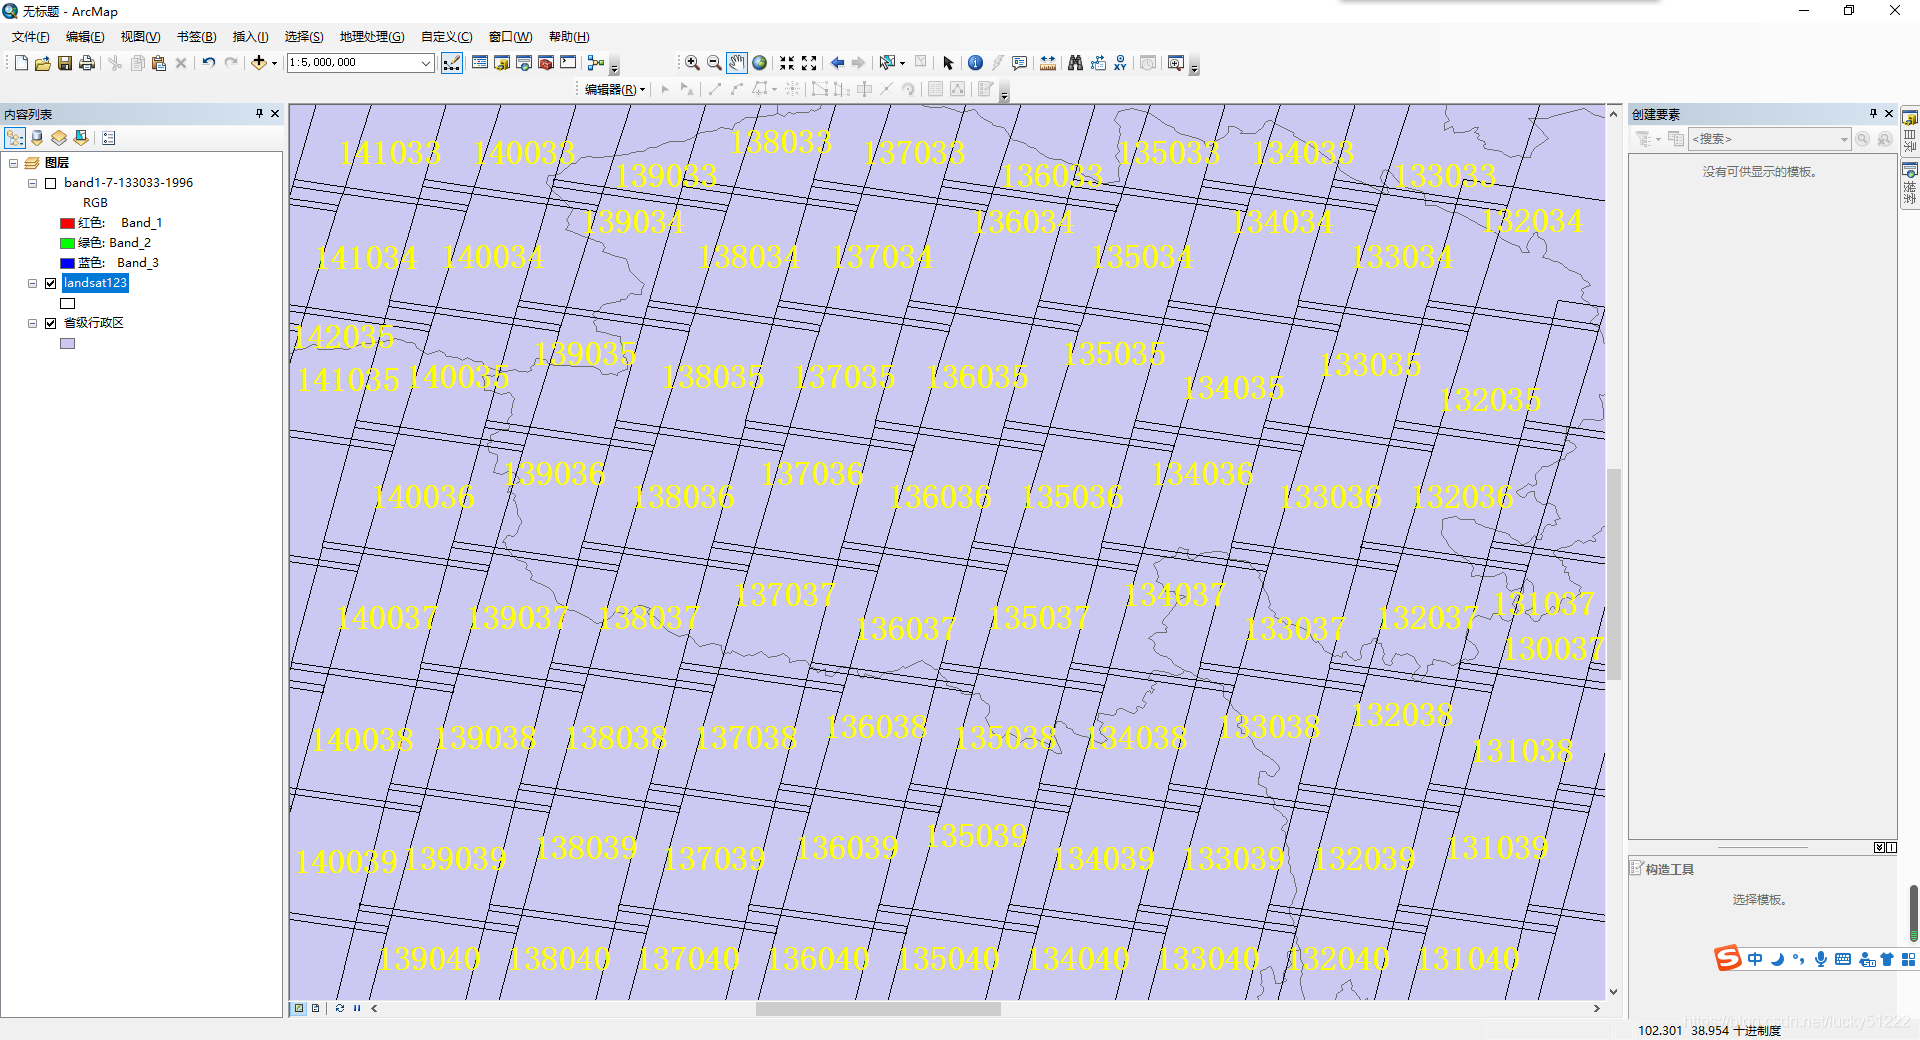This screenshot has height=1040, width=1920.
Task: Select the Pan tool
Action: point(737,62)
